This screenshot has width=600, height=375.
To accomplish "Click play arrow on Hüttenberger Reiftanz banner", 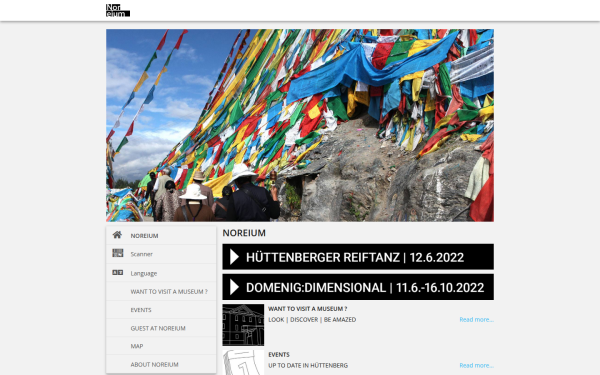I will point(235,257).
